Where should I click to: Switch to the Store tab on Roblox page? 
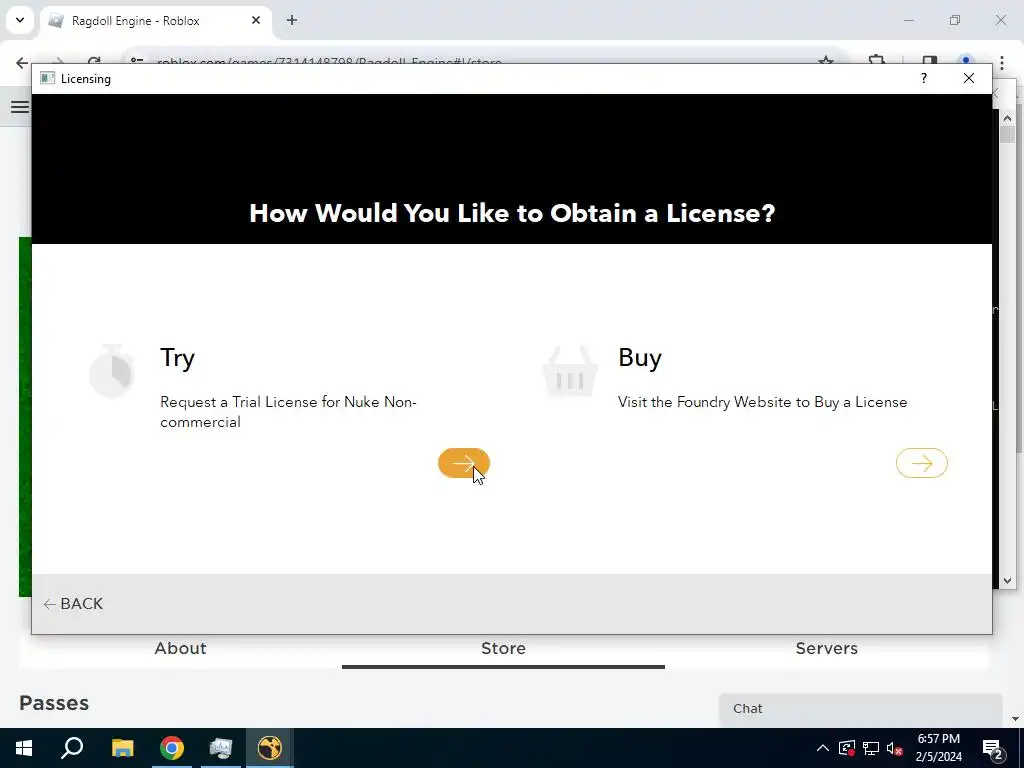(x=504, y=648)
